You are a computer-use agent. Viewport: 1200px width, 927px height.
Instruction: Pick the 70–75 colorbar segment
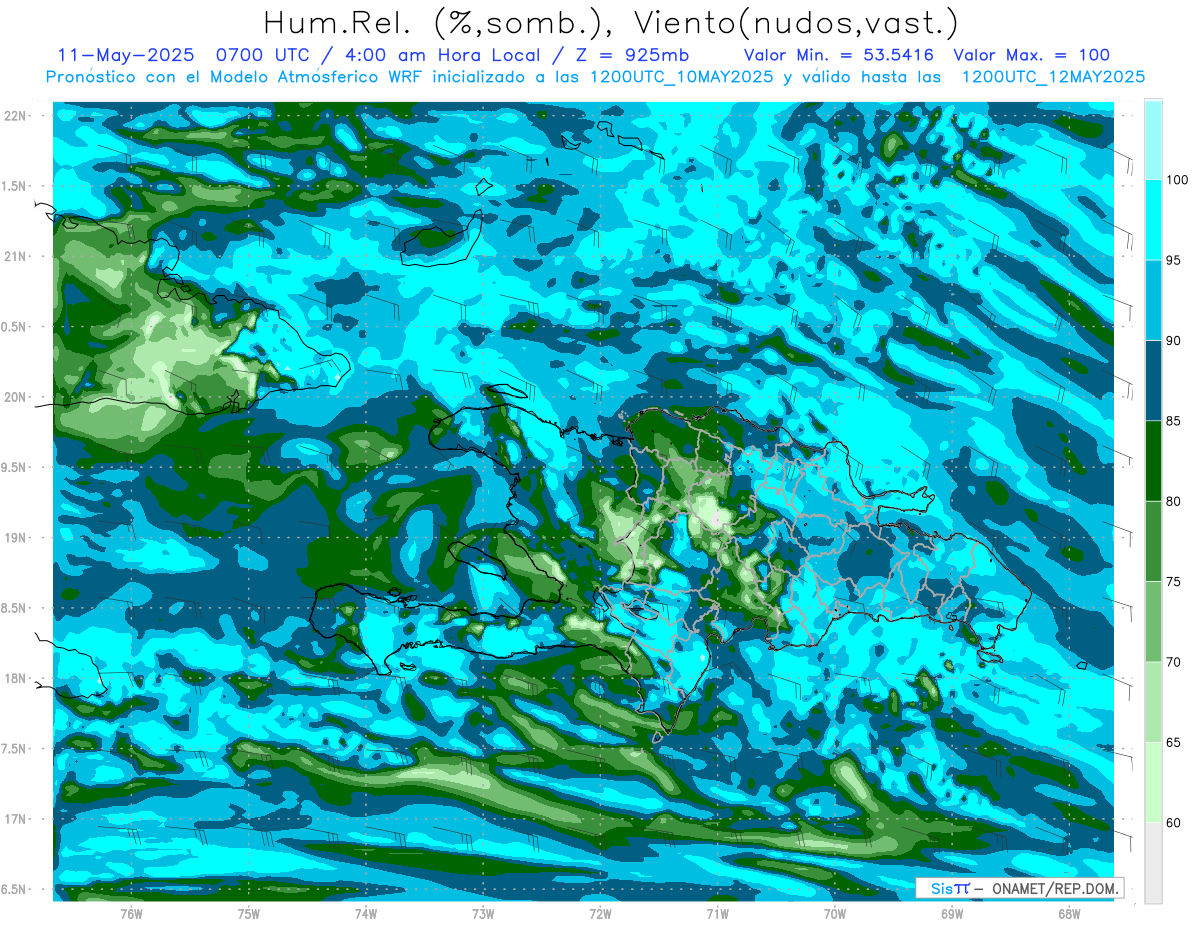pos(1153,622)
